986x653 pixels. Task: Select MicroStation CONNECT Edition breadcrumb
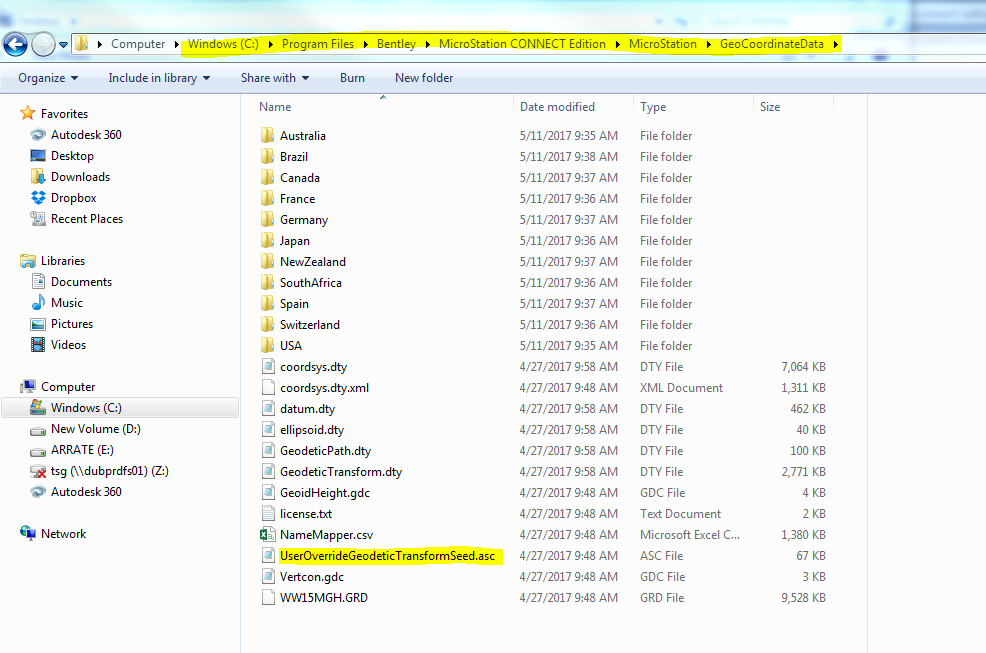(x=522, y=44)
